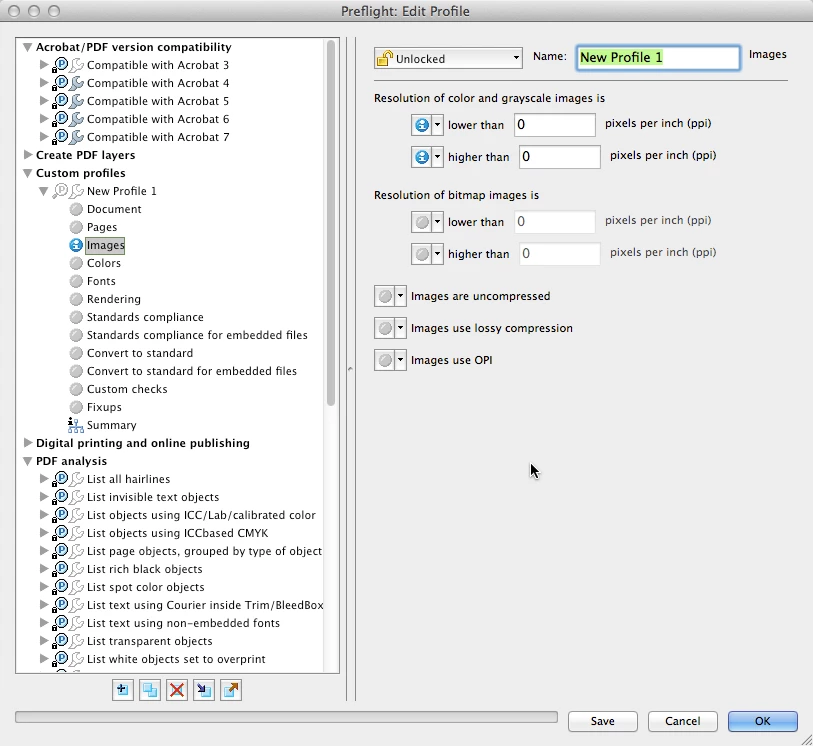Select the Pages section
Screen dimensions: 813x746
tap(102, 227)
